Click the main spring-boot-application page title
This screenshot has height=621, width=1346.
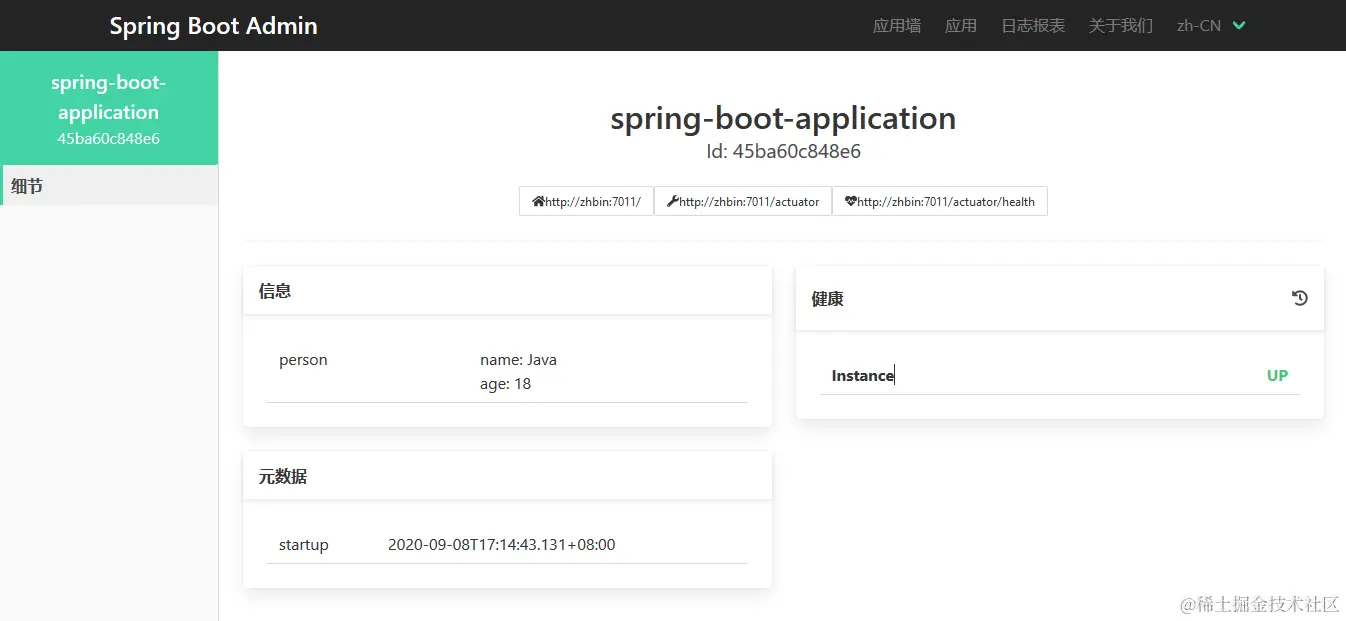click(x=783, y=119)
